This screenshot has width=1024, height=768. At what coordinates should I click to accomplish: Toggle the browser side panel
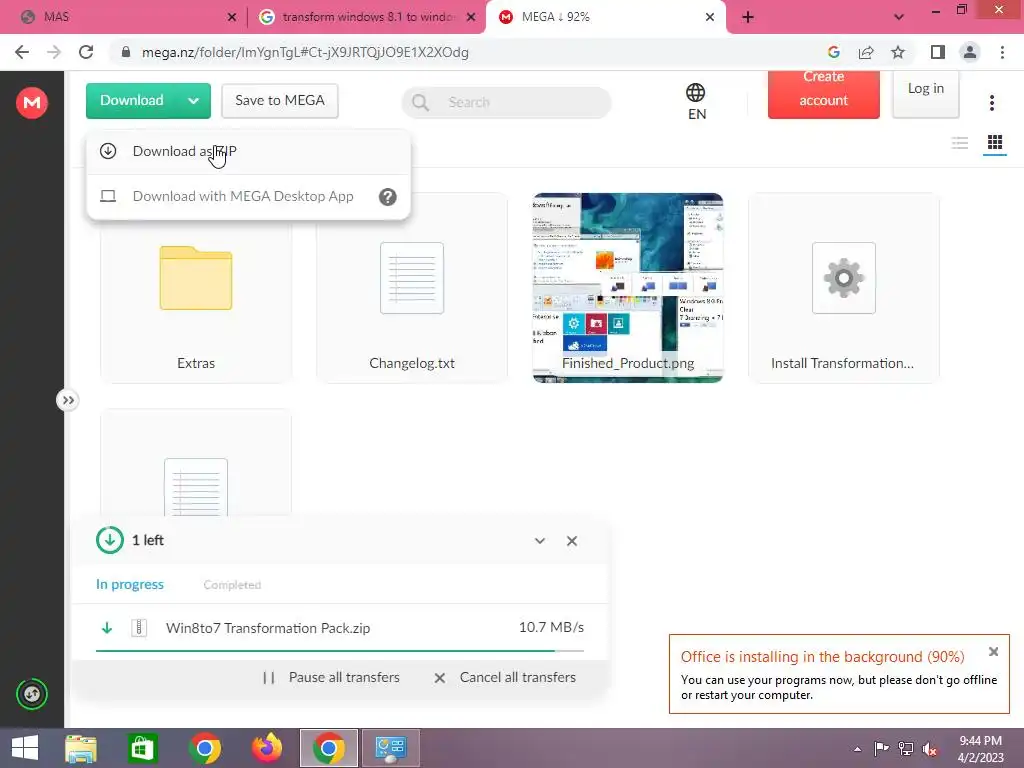(x=938, y=52)
